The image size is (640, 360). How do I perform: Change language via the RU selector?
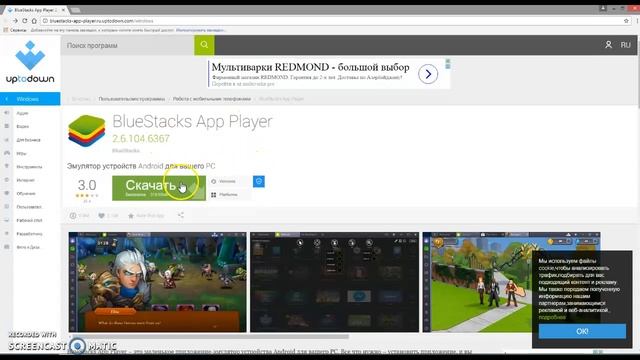click(x=626, y=45)
